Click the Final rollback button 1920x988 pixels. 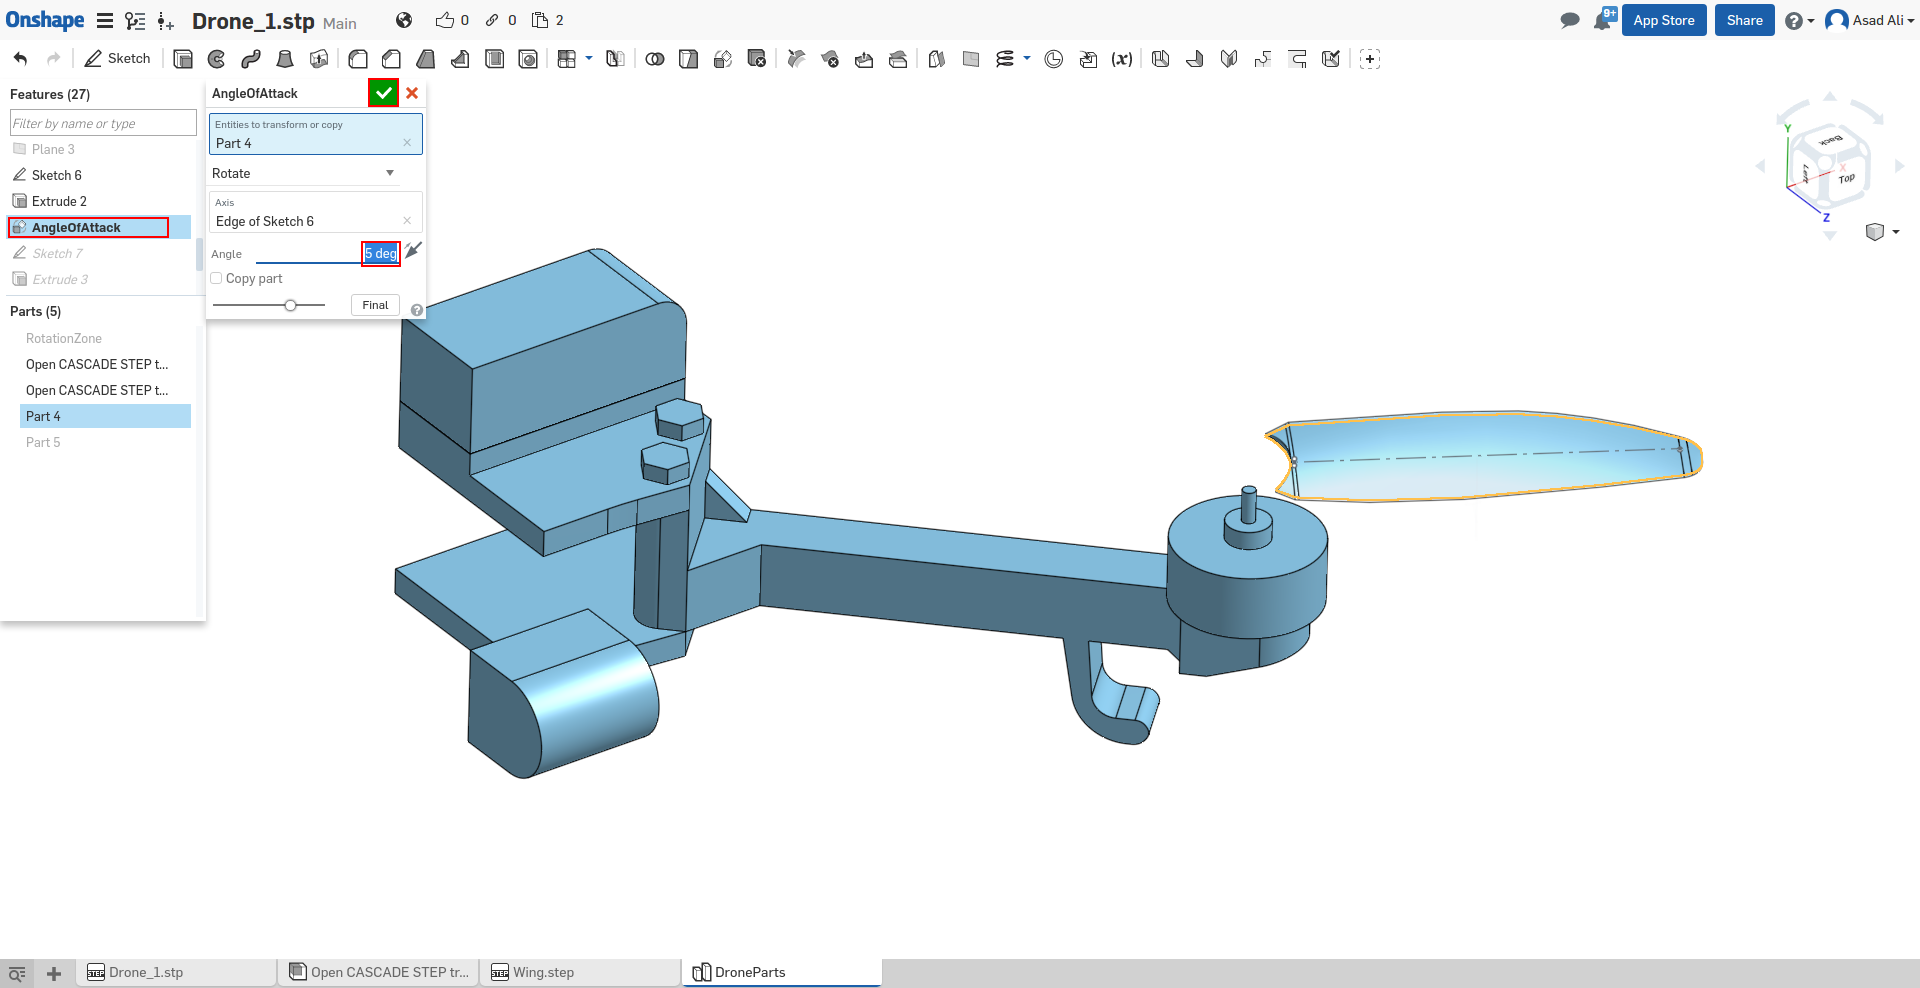point(375,305)
